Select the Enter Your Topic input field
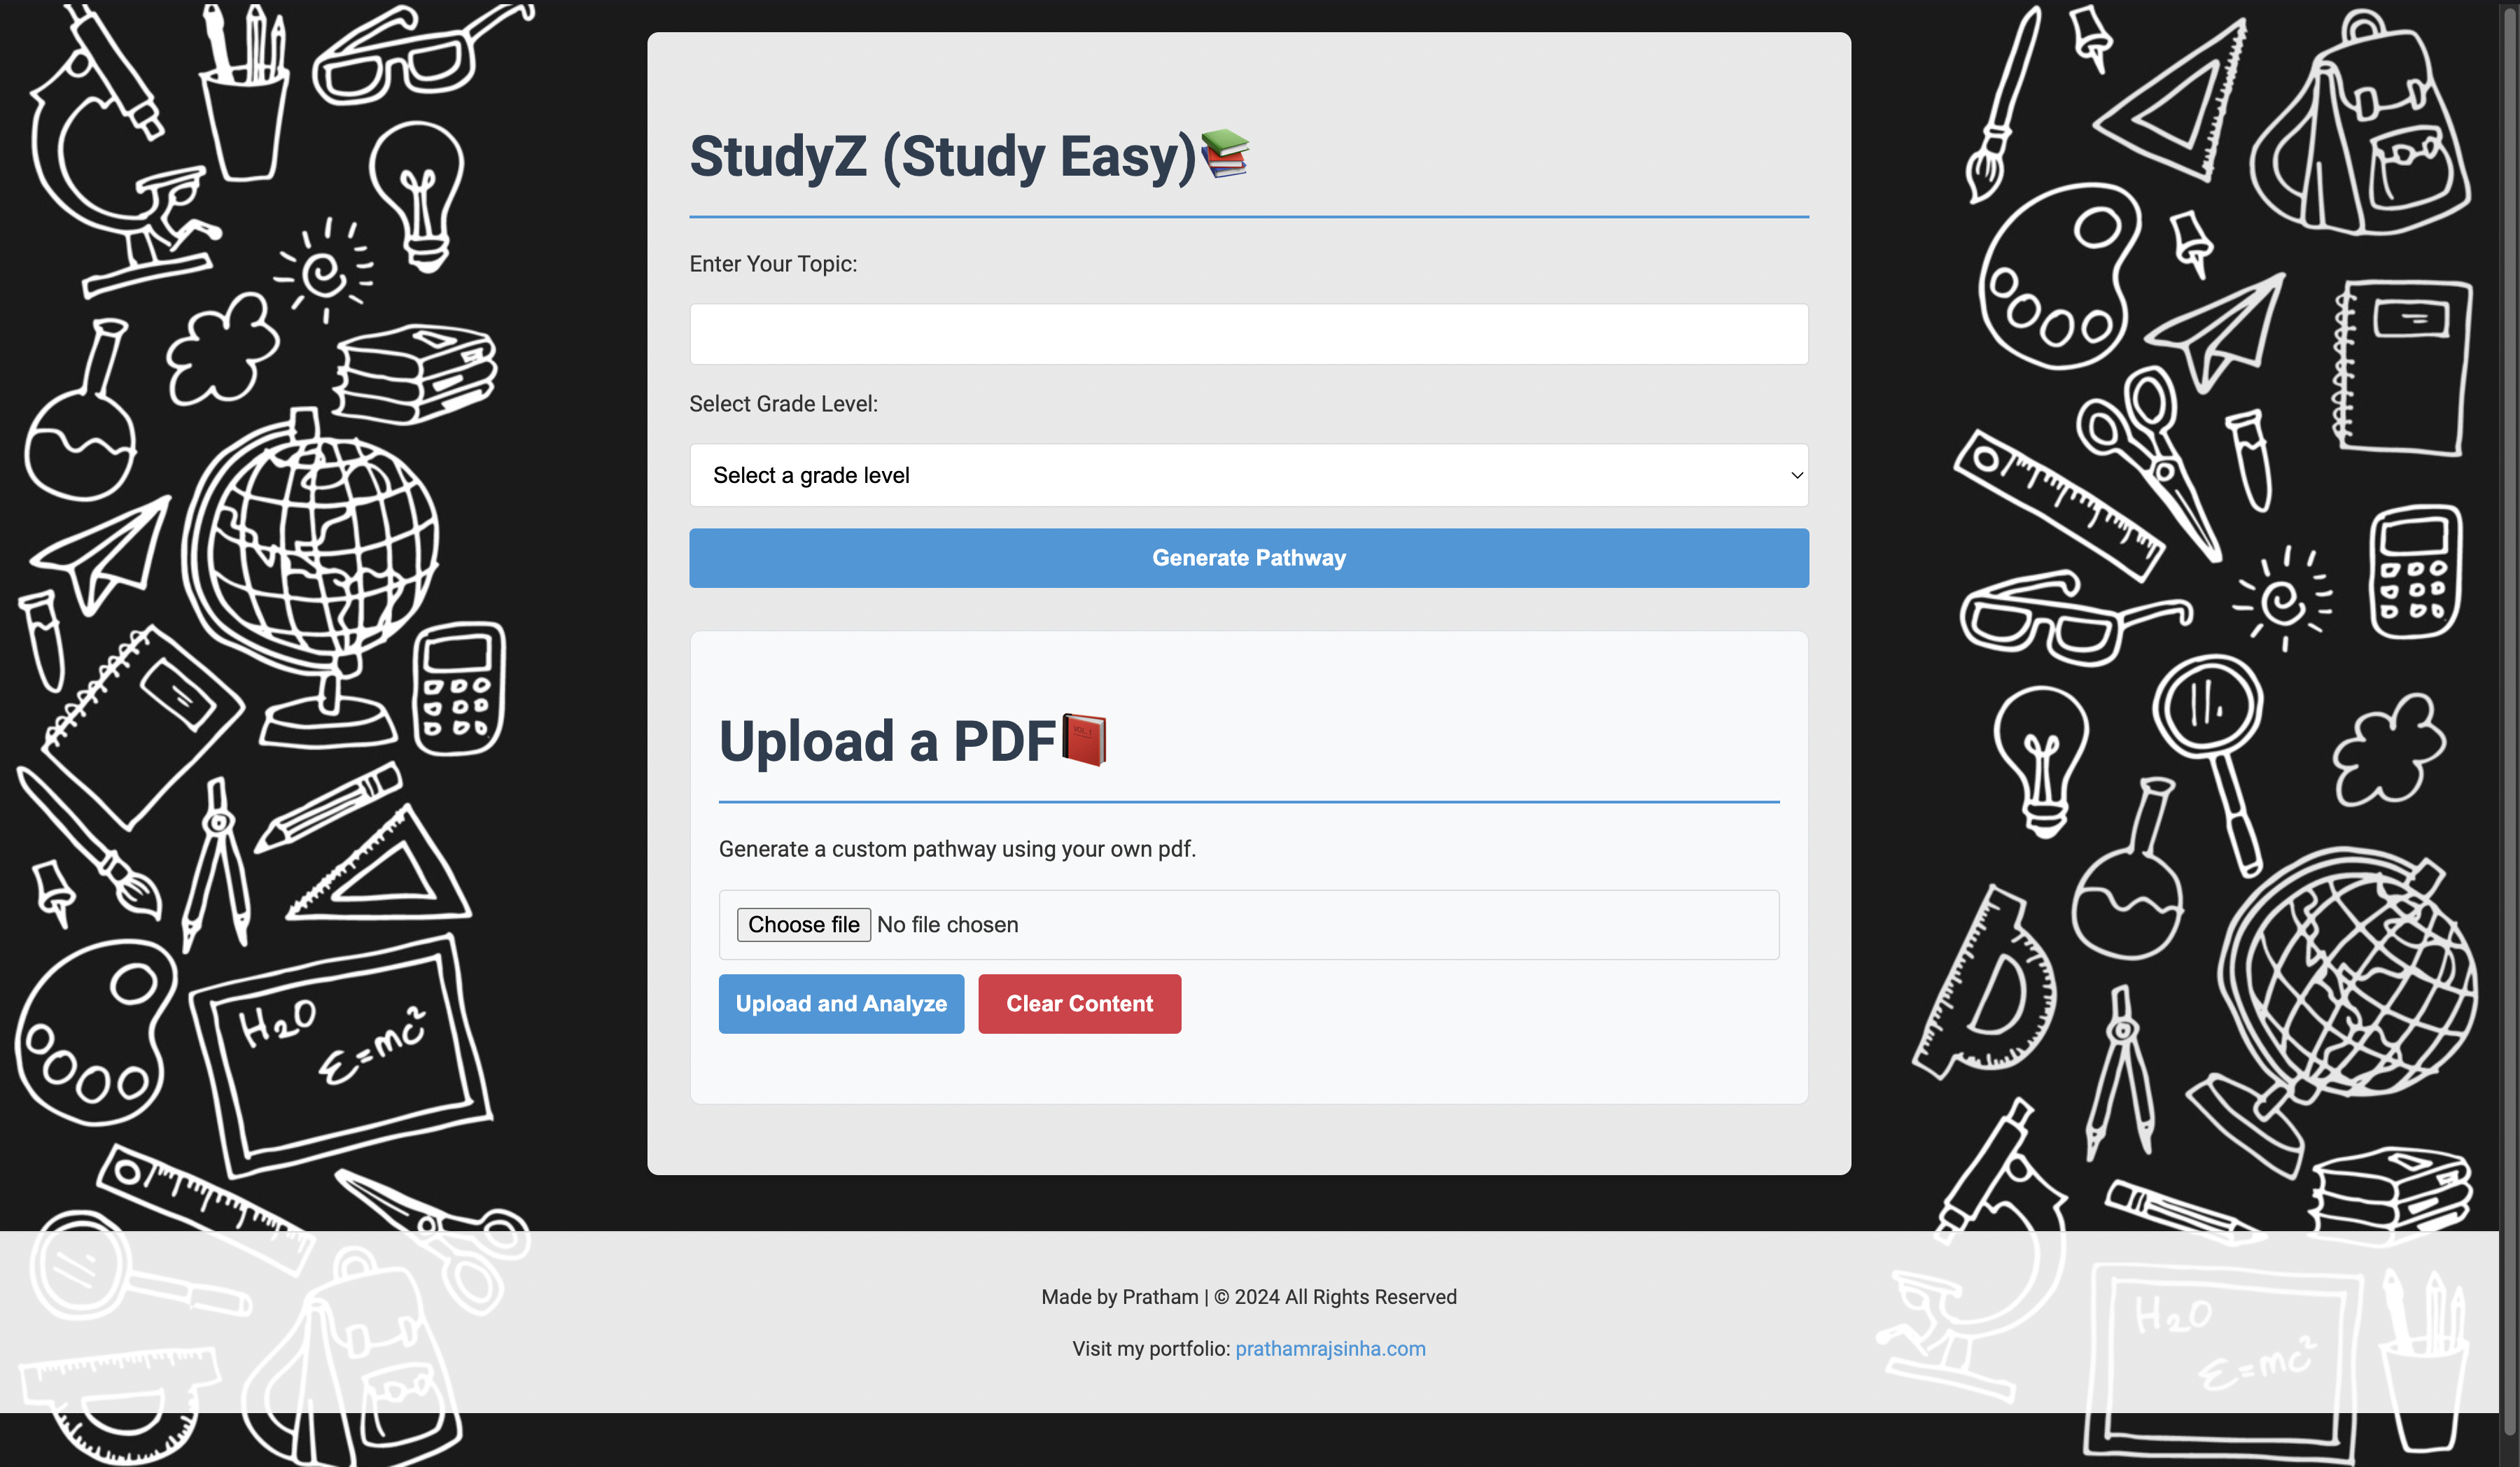The width and height of the screenshot is (2520, 1467). [x=1249, y=334]
